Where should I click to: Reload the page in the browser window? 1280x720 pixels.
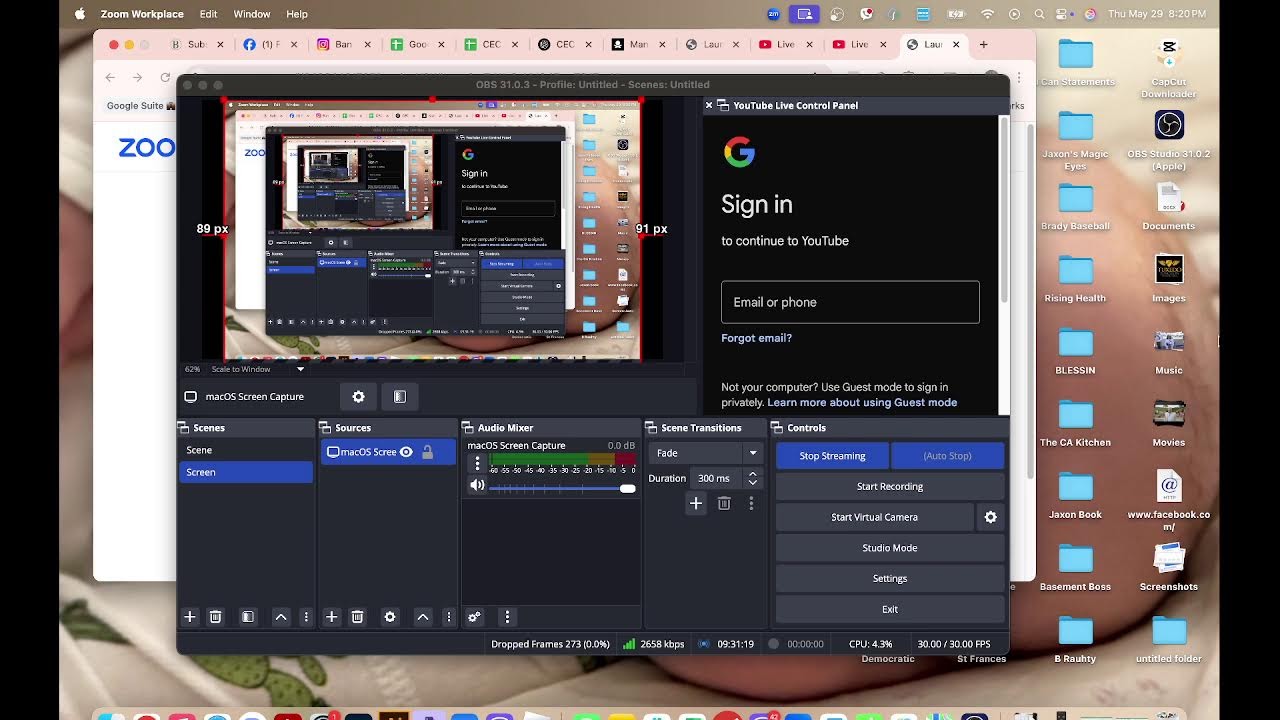pyautogui.click(x=165, y=78)
